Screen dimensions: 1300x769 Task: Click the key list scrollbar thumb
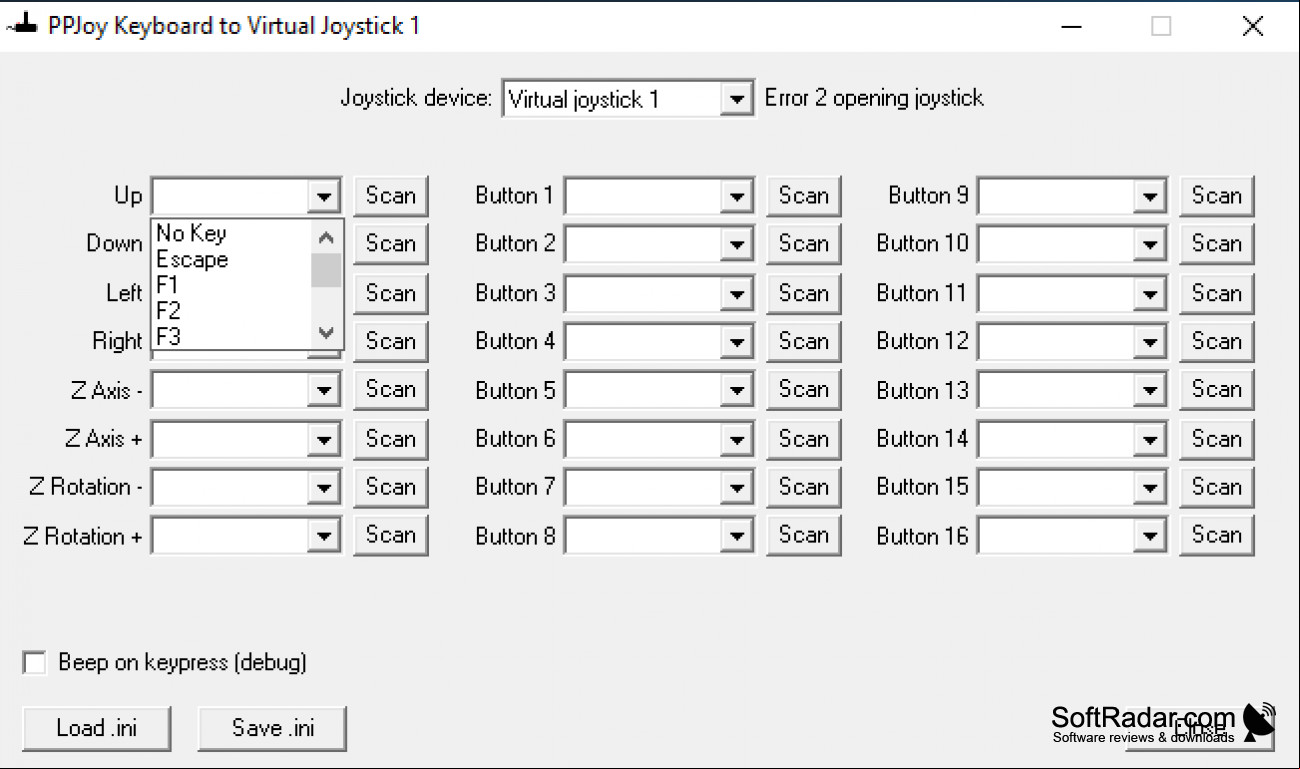tap(326, 270)
